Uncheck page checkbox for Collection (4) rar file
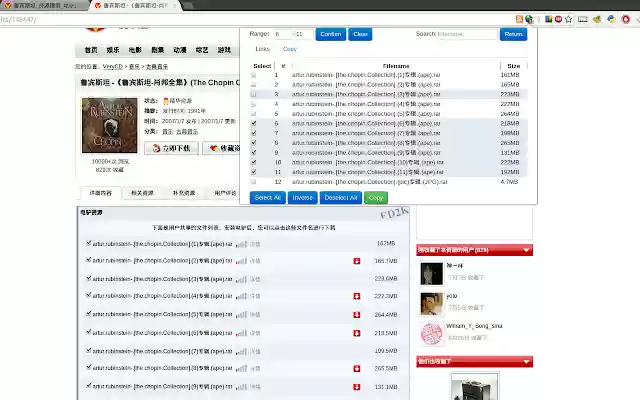Image resolution: width=640 pixels, height=400 pixels. pyautogui.click(x=89, y=295)
